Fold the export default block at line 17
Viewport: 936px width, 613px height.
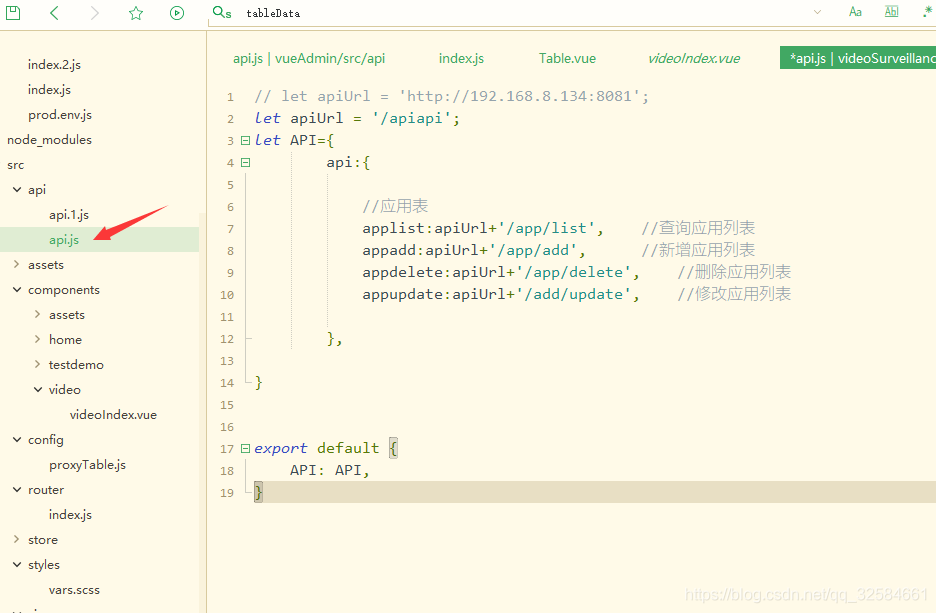246,448
